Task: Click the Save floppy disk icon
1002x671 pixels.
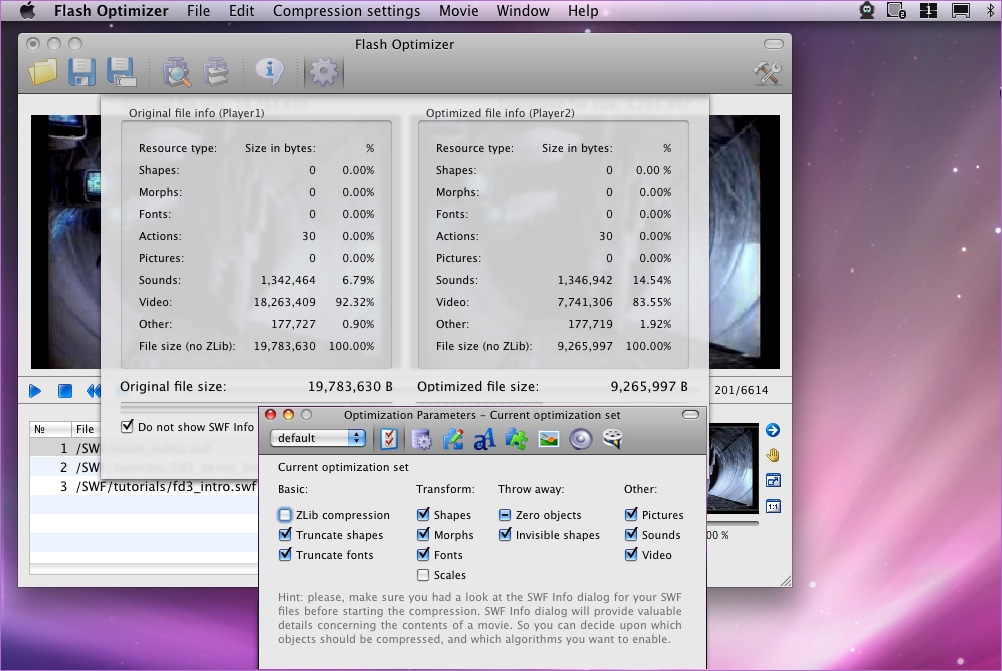Action: pos(82,72)
